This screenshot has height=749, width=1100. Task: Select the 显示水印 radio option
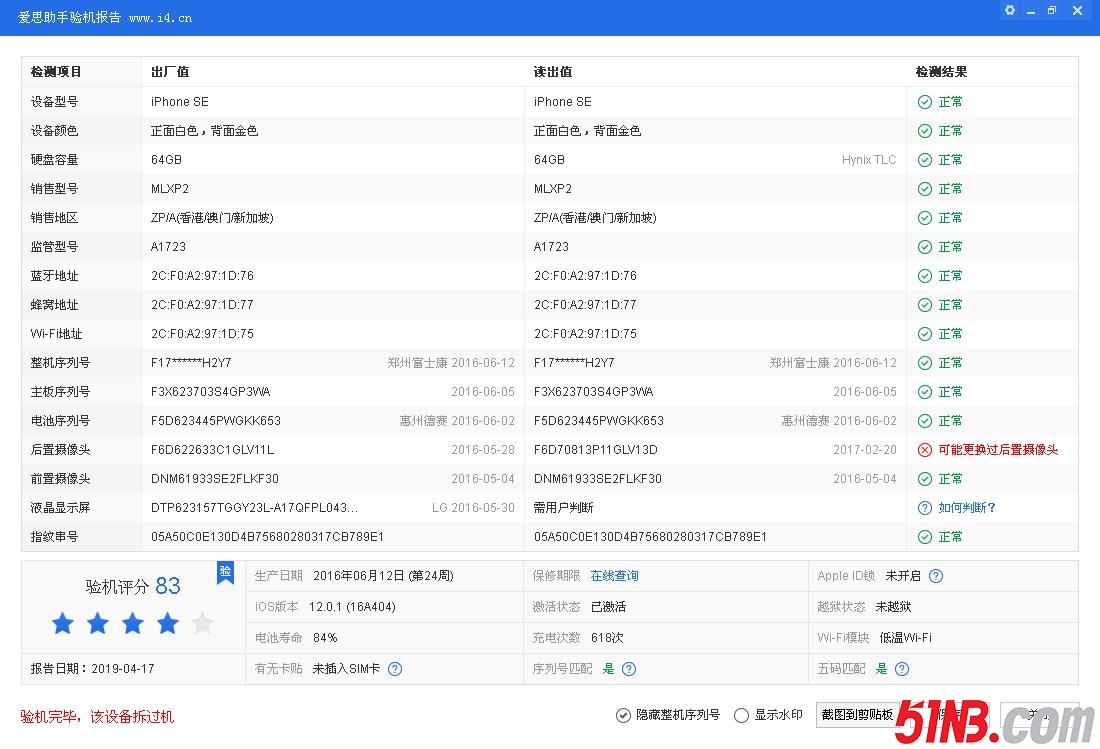[741, 715]
